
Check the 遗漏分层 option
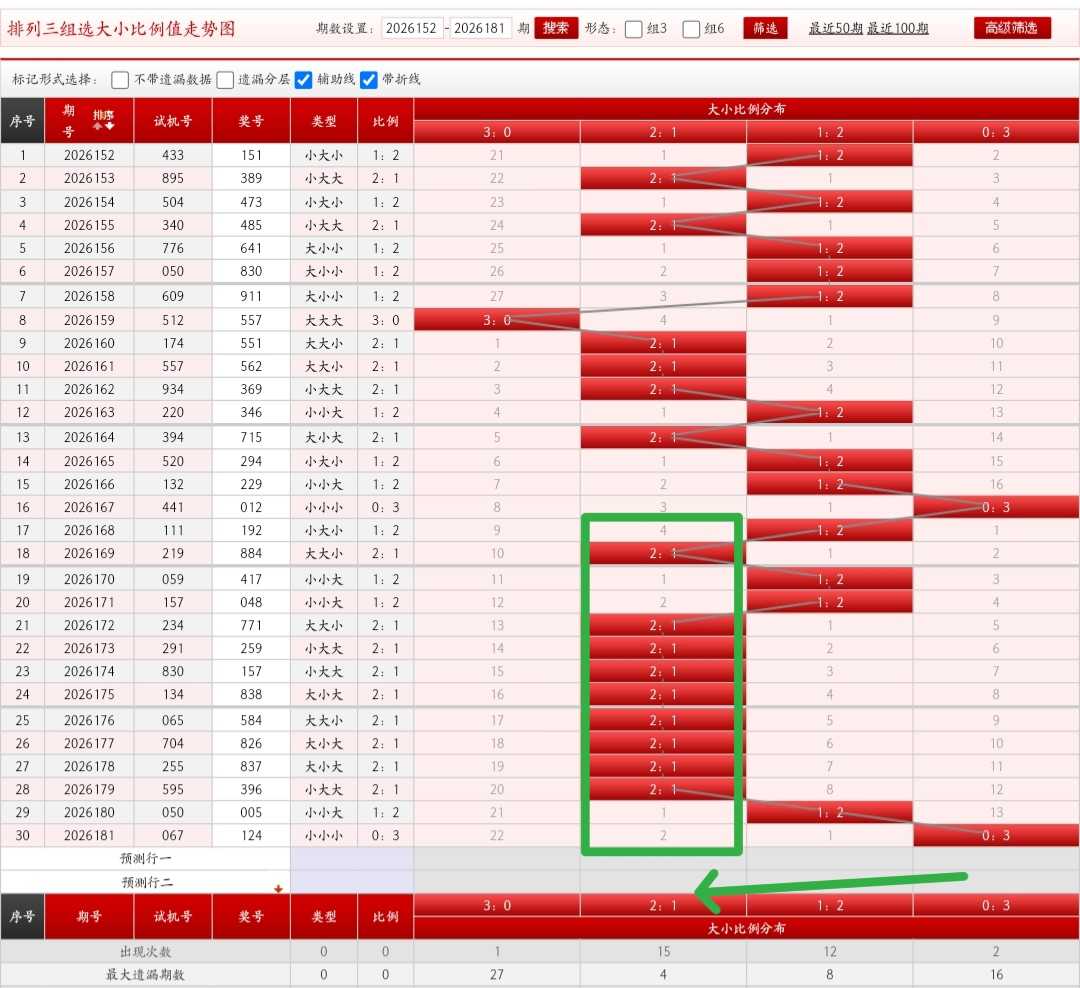click(225, 80)
